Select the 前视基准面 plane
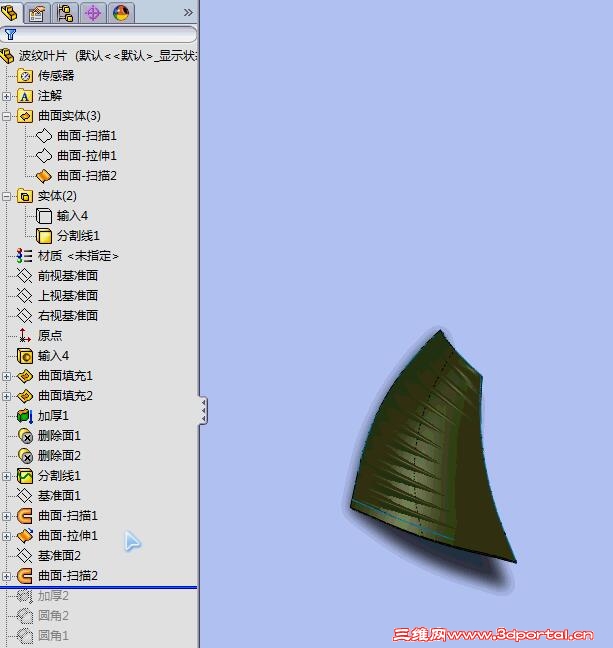 point(57,276)
